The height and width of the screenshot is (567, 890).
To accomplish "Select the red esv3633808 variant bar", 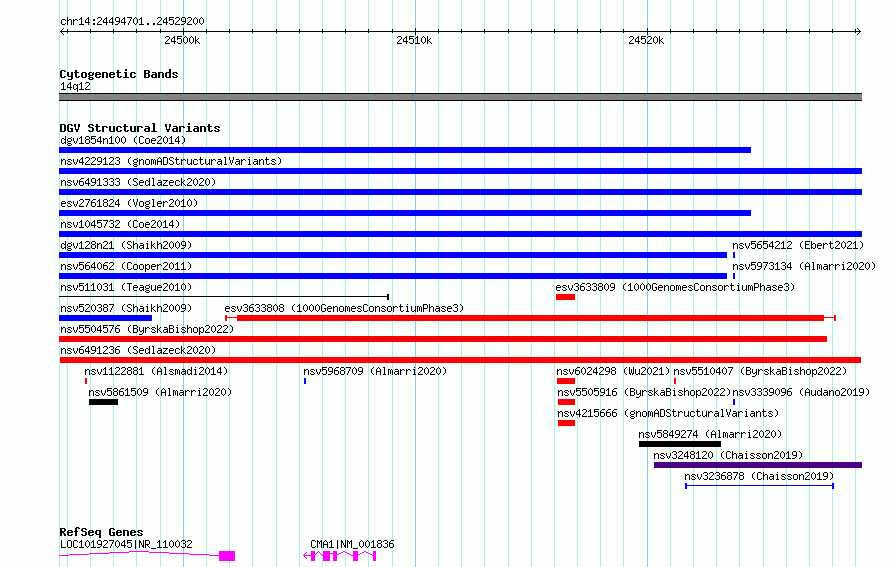I will tap(530, 318).
